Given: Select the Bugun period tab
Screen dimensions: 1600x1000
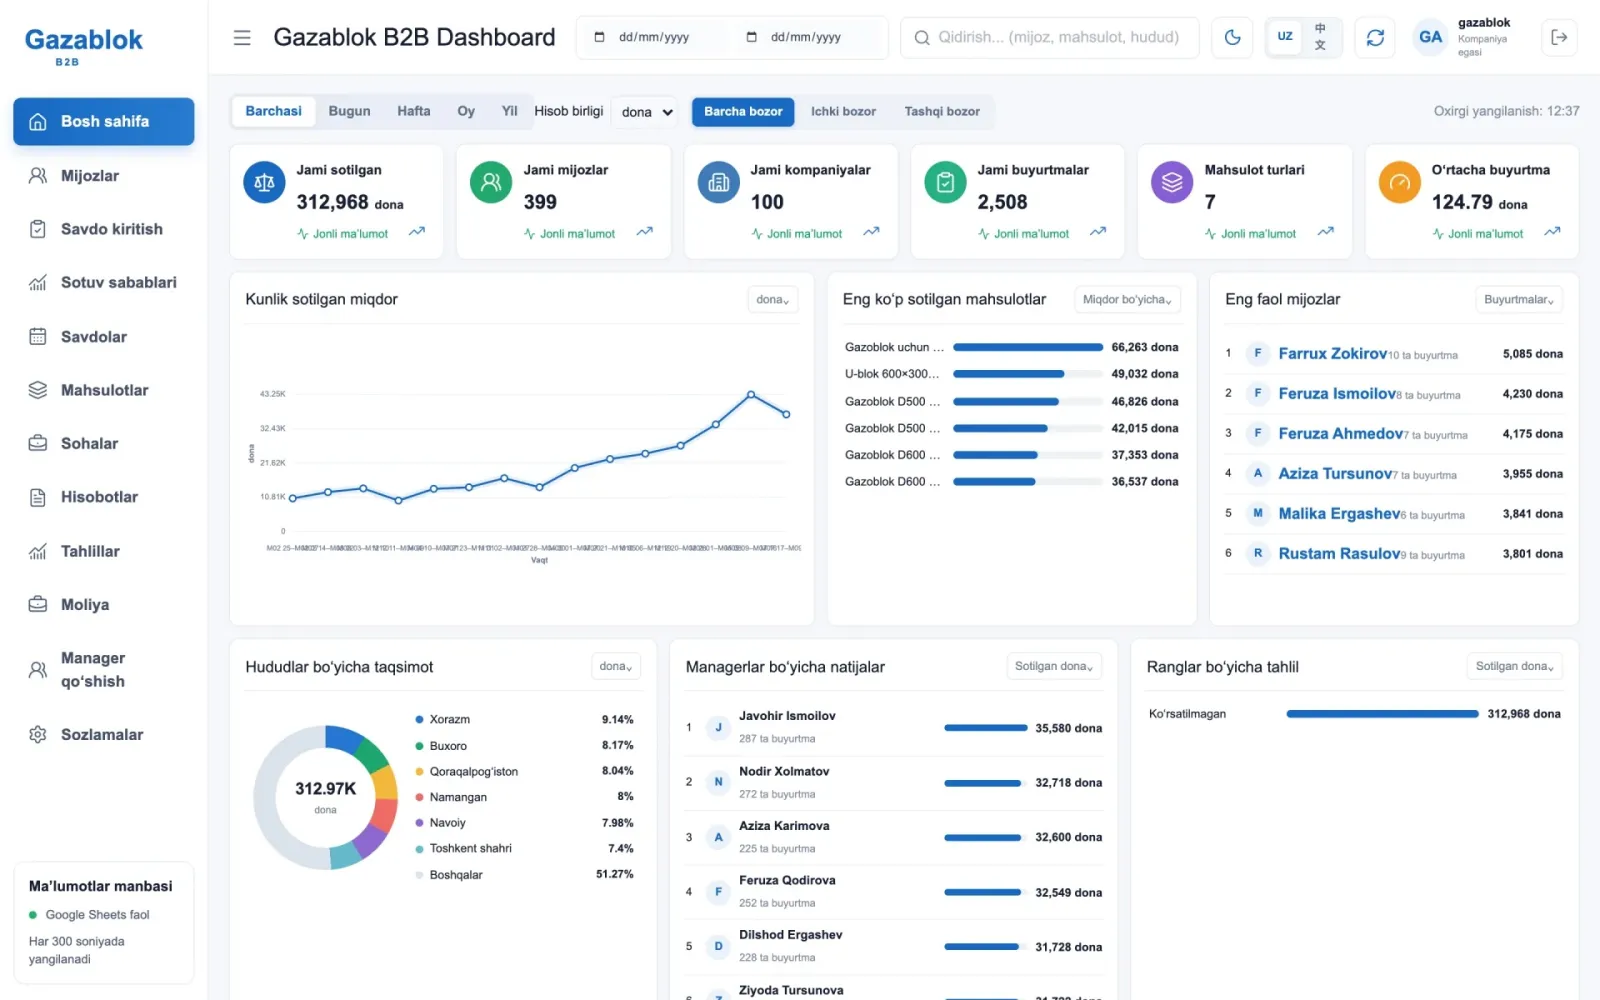Looking at the screenshot, I should click(x=349, y=112).
